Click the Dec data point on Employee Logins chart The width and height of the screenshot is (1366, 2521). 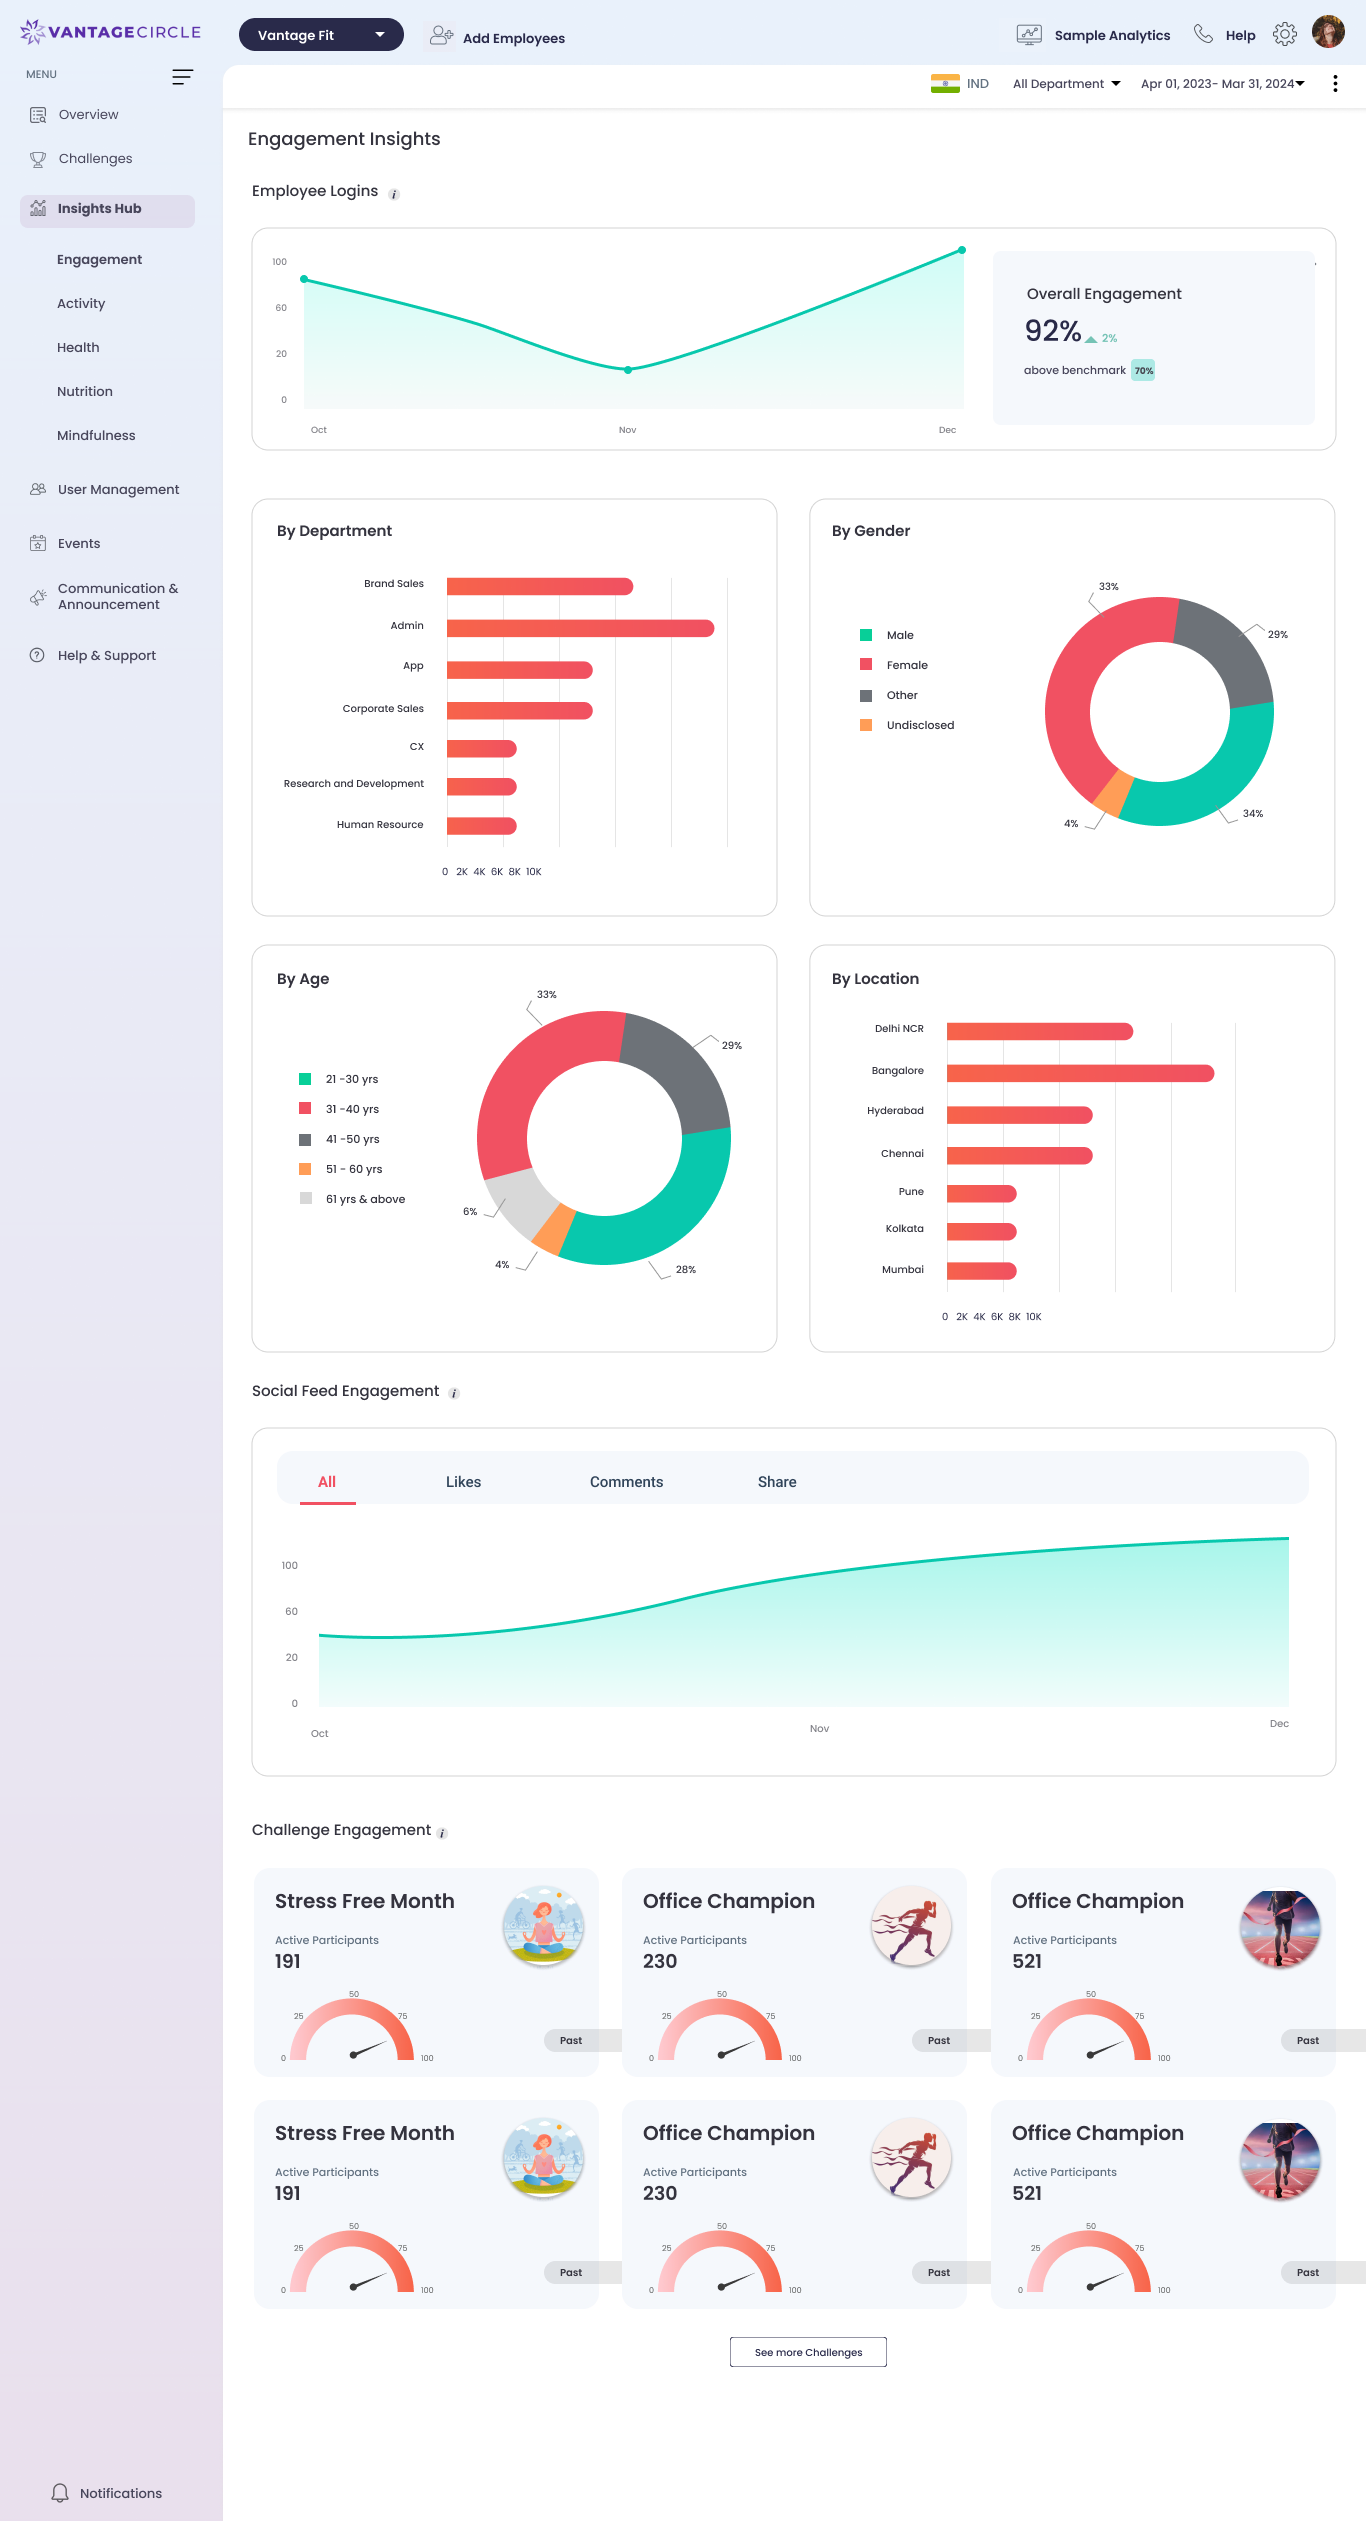click(x=962, y=250)
